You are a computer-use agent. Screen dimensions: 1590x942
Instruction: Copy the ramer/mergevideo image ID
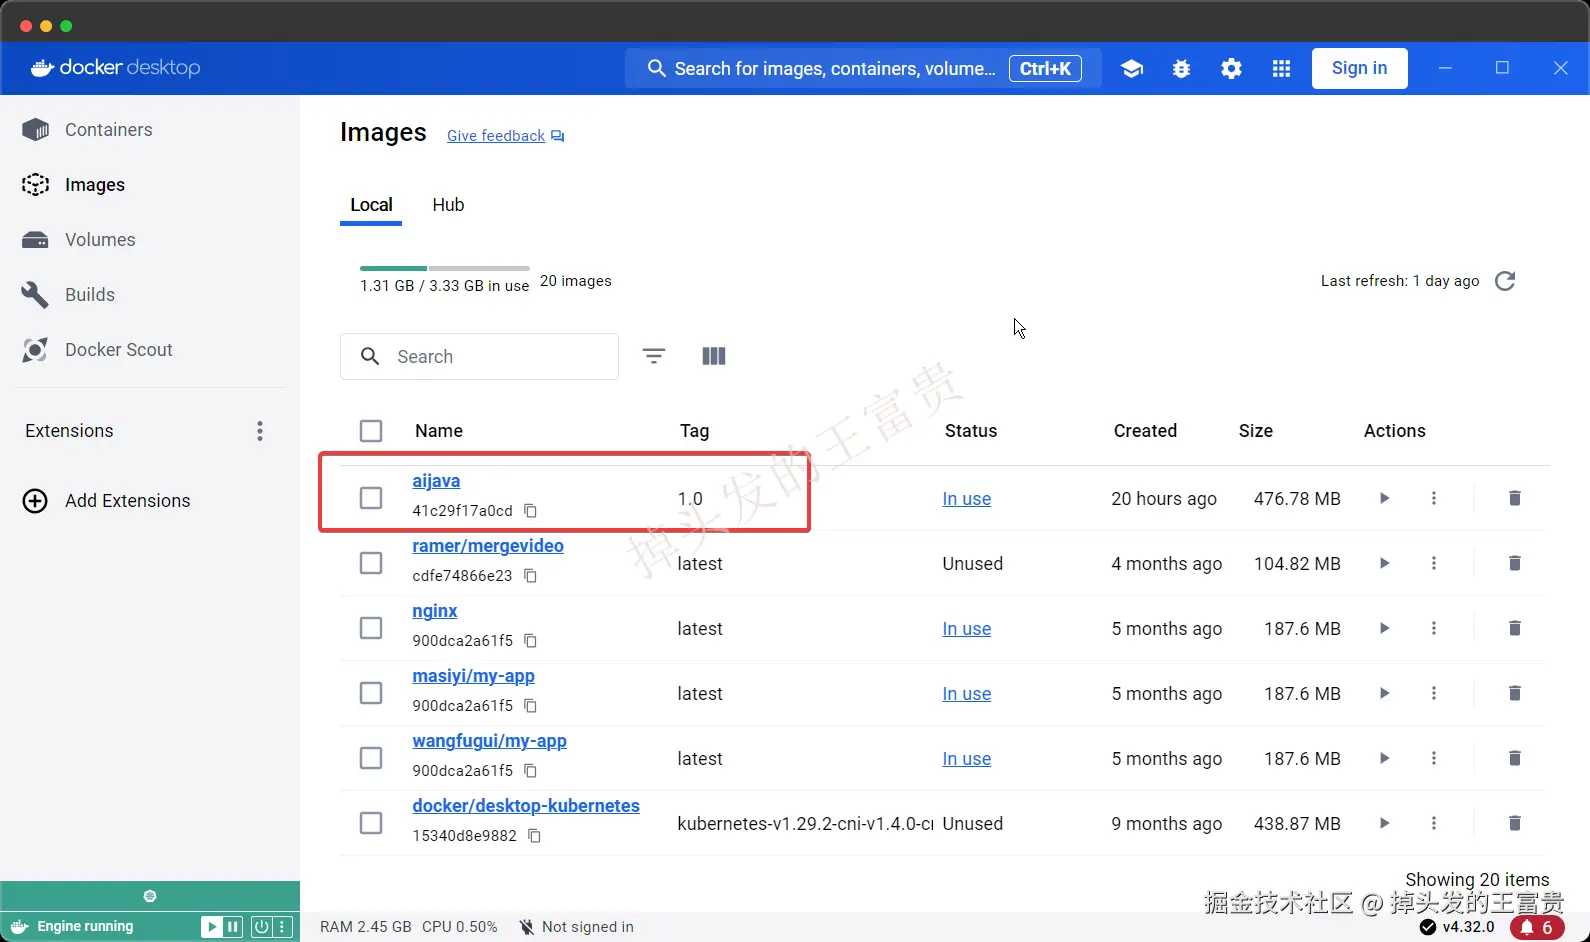(531, 576)
